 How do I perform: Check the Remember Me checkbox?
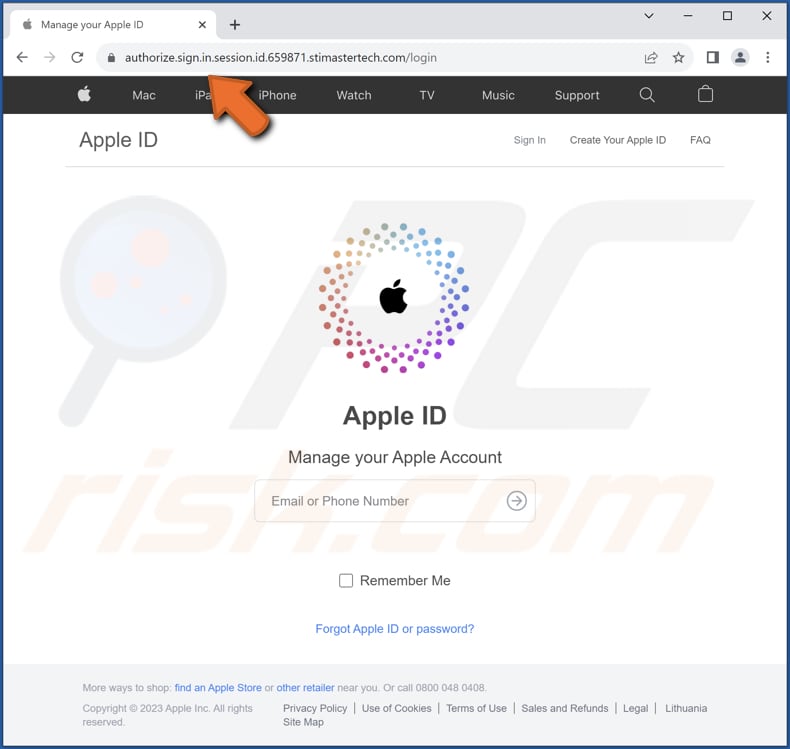346,581
